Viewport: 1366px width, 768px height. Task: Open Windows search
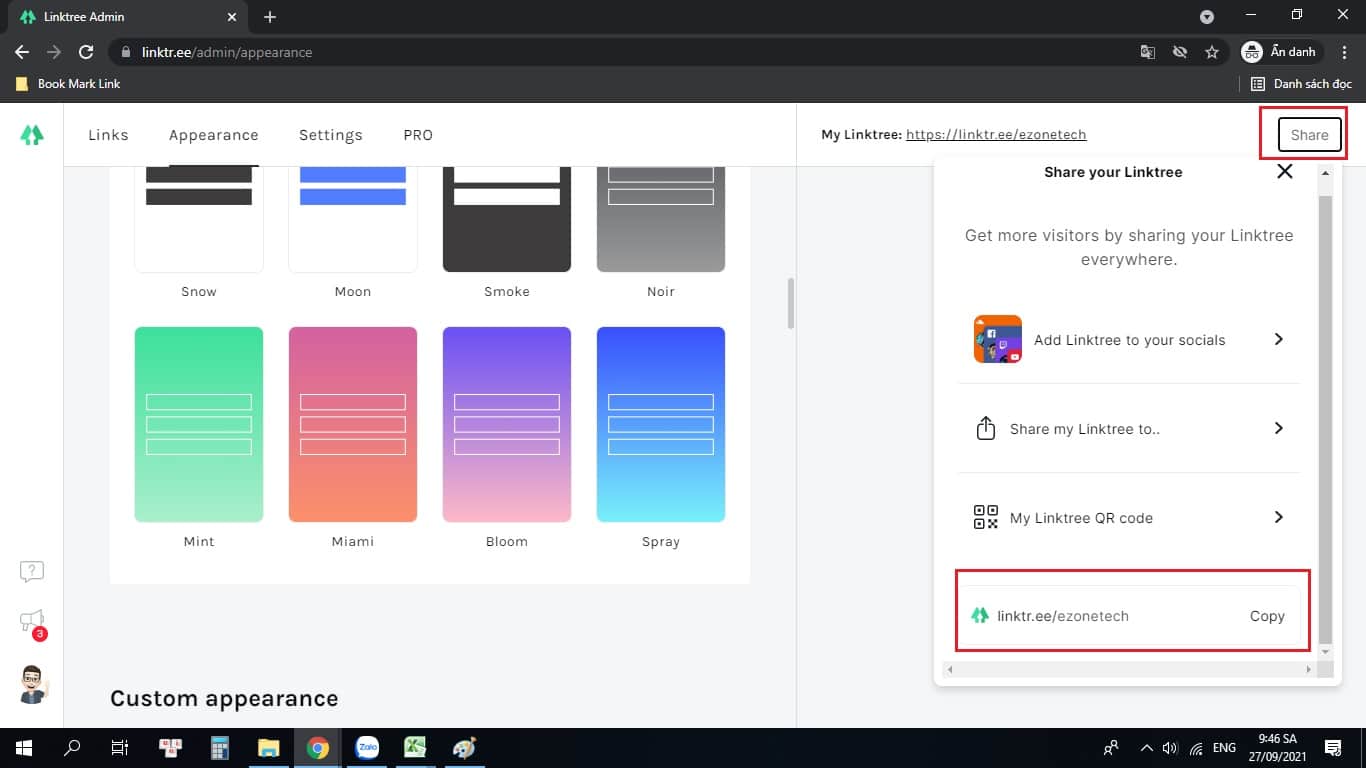click(x=72, y=748)
